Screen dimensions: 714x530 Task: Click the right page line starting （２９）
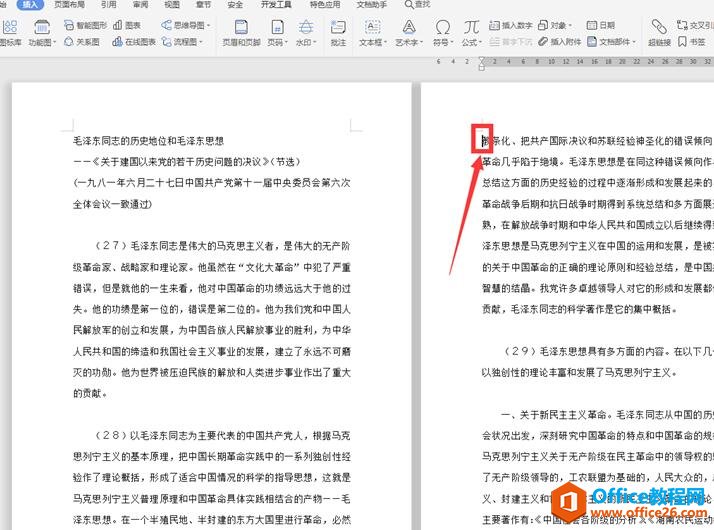coord(608,351)
